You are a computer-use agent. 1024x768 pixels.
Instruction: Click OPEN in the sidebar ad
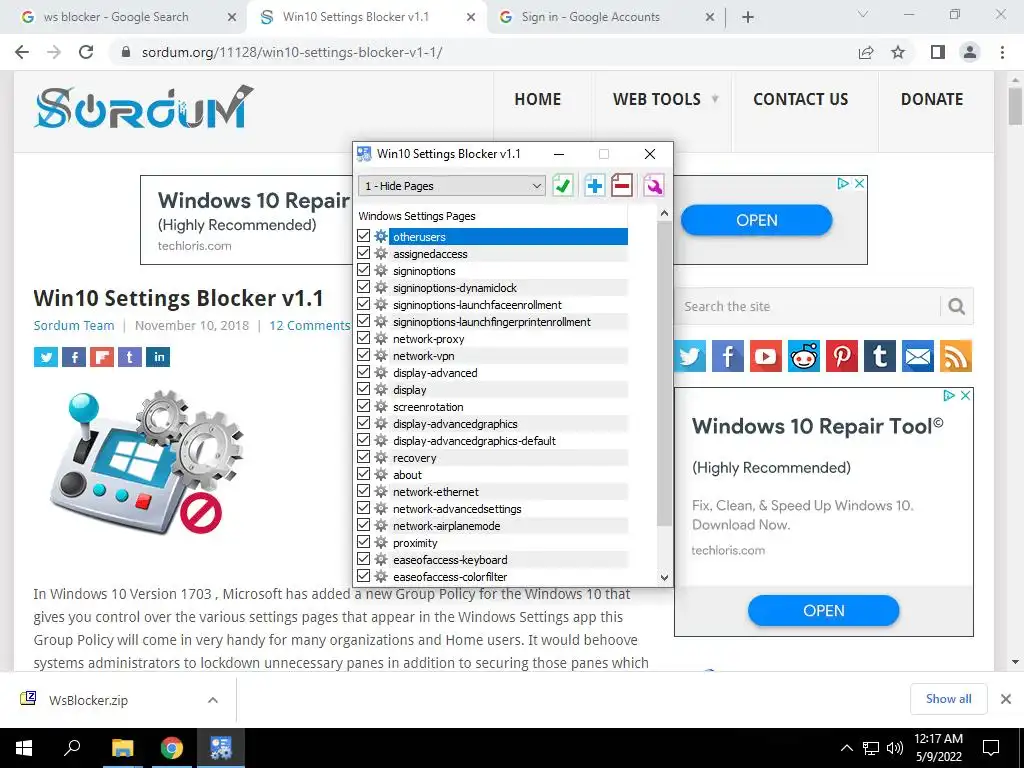pos(824,611)
